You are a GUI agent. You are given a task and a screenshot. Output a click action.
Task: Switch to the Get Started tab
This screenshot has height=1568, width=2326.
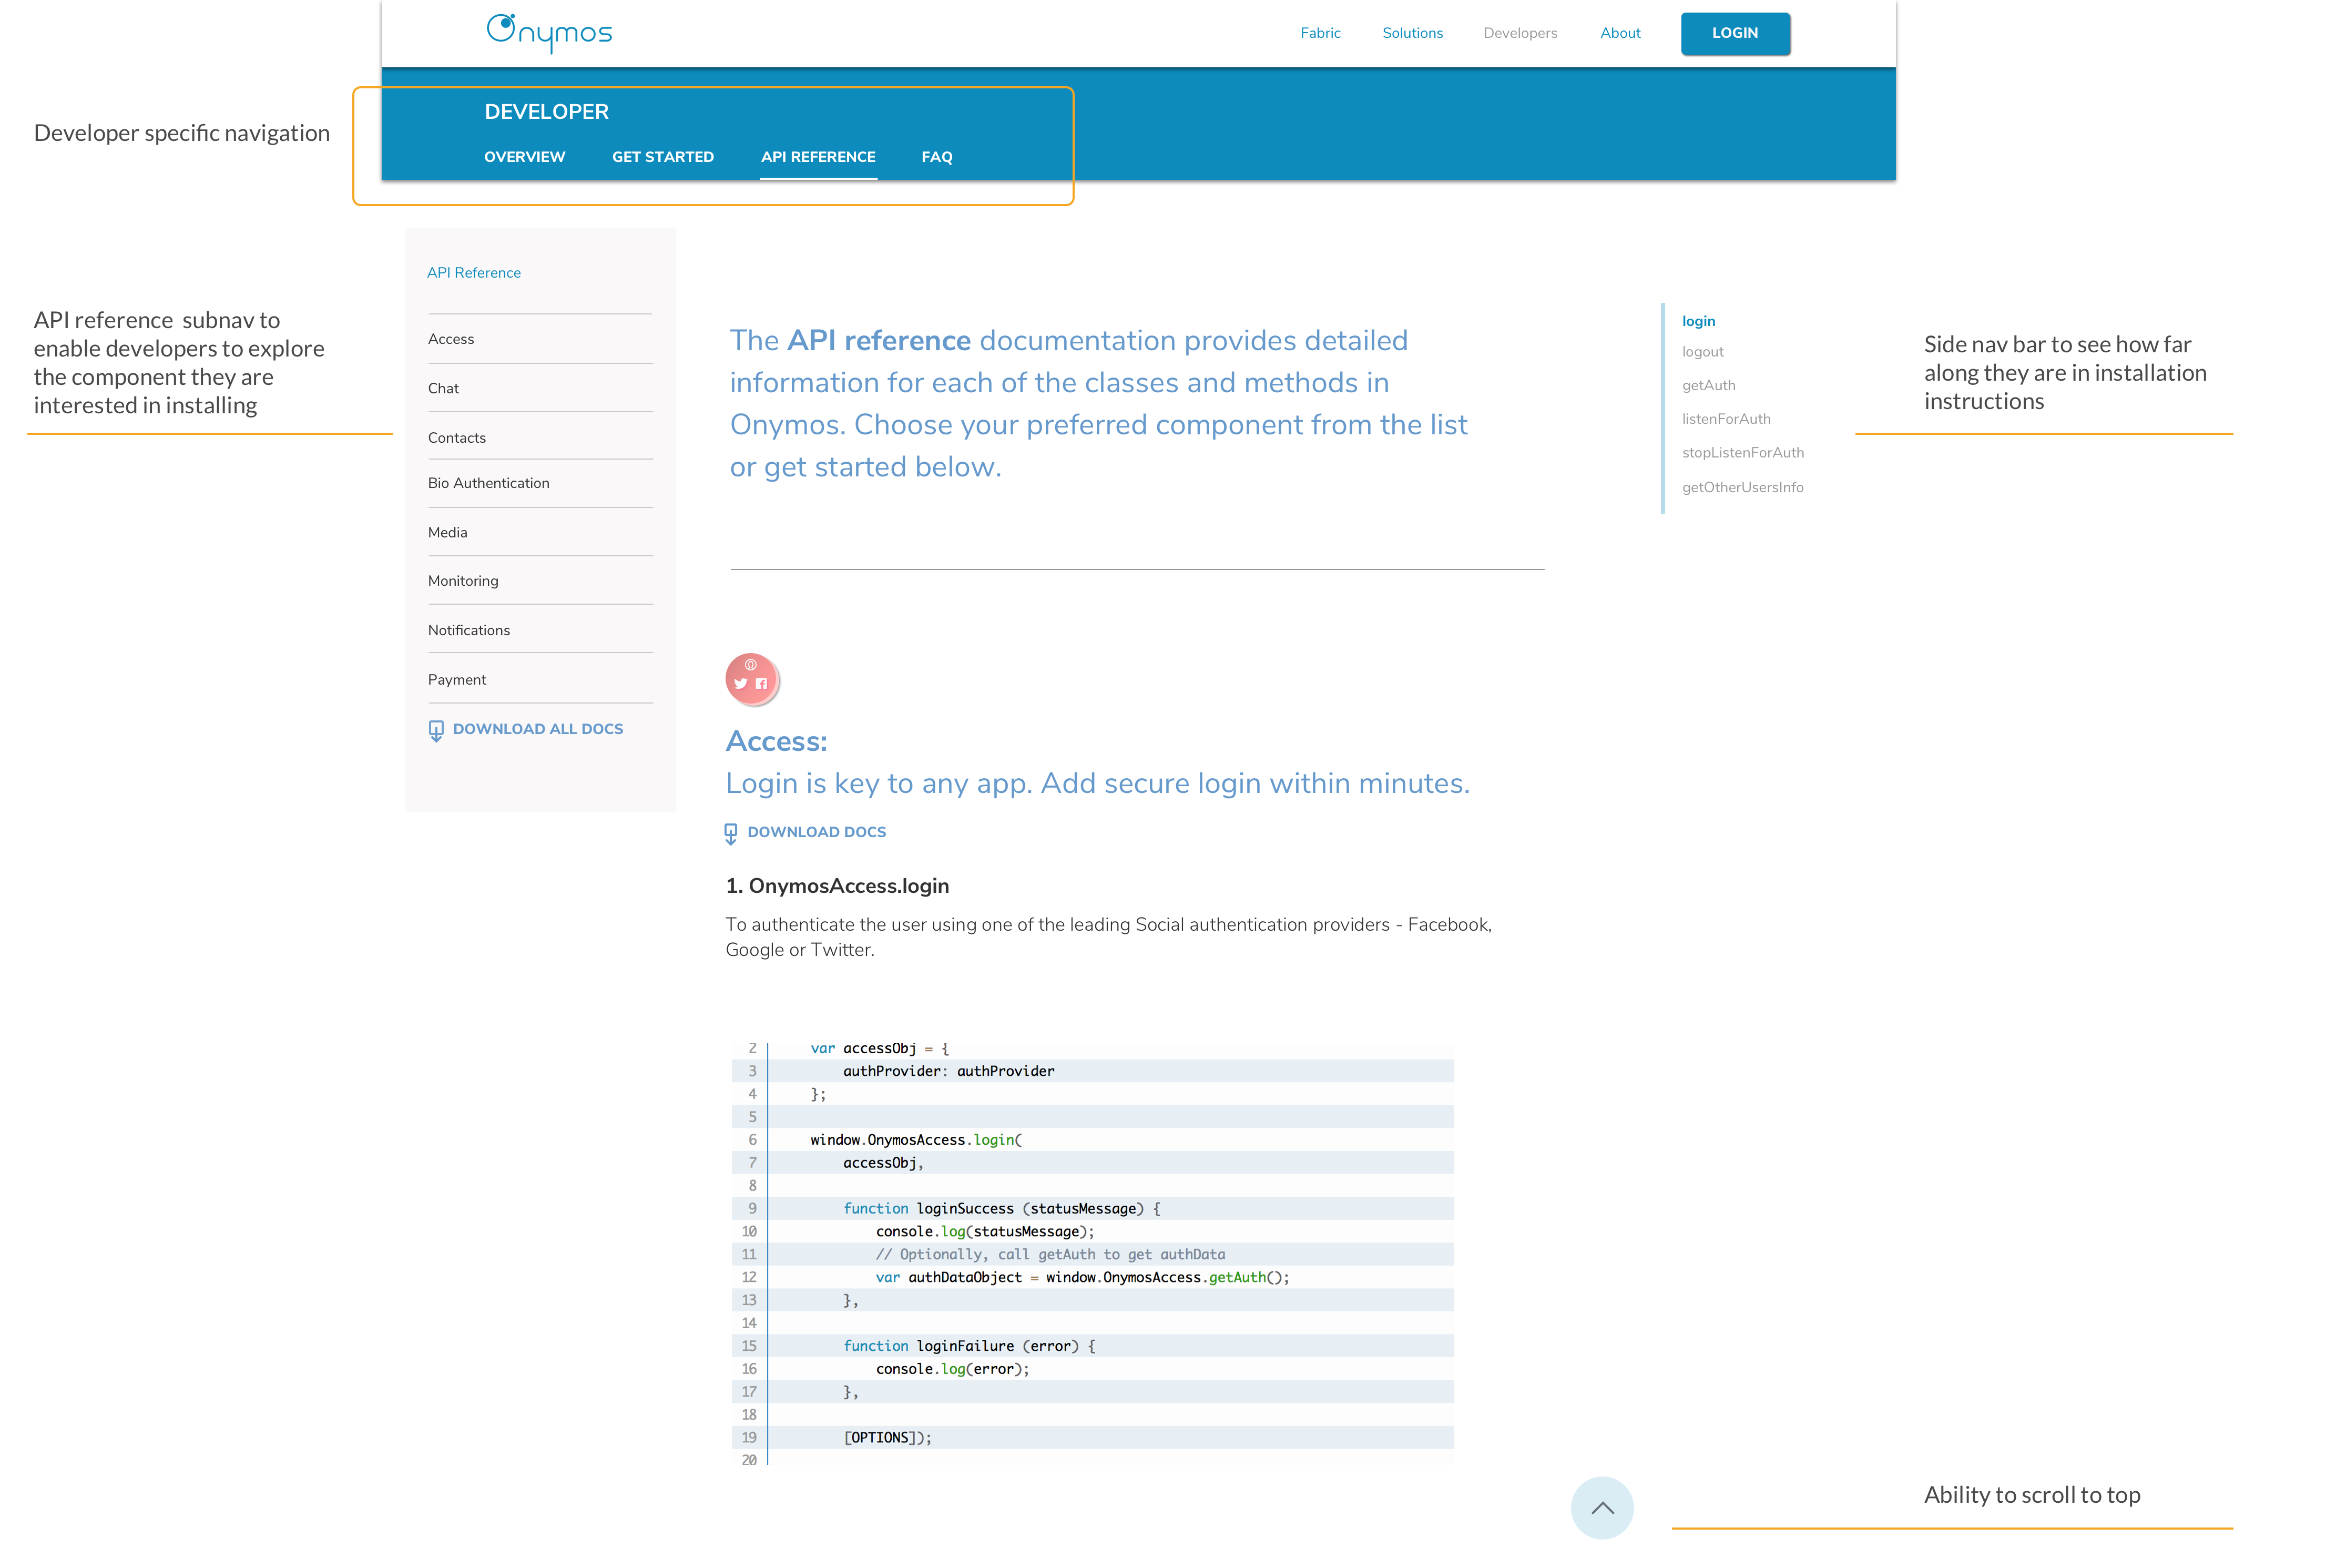pyautogui.click(x=663, y=157)
